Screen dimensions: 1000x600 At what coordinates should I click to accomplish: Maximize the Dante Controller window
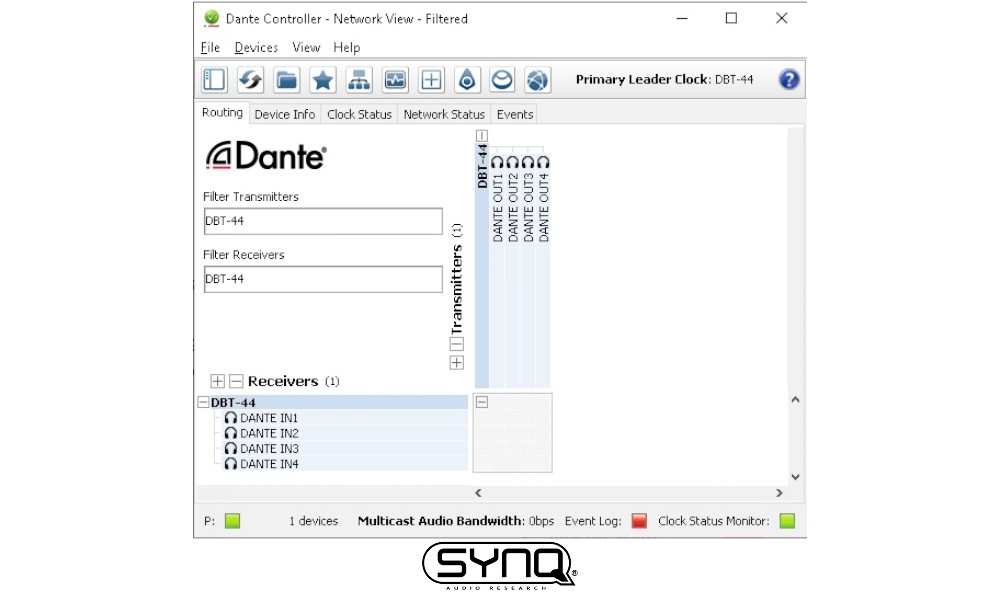(x=732, y=18)
